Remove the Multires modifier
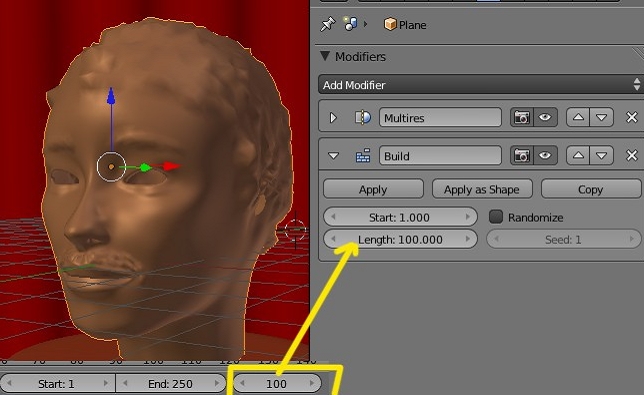 pos(632,117)
